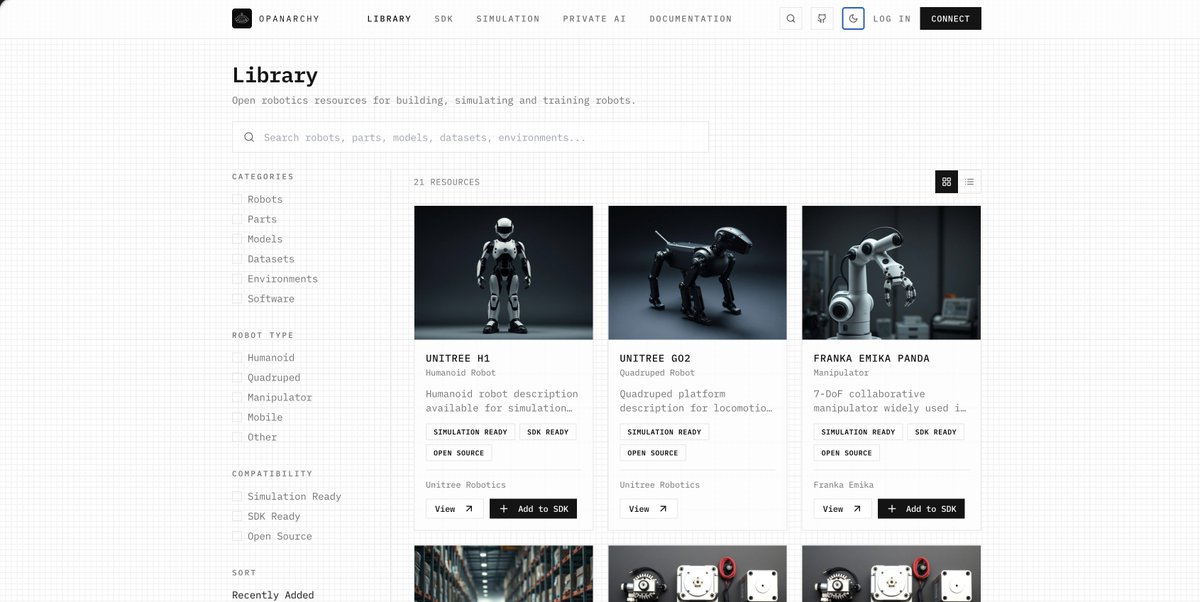The height and width of the screenshot is (602, 1200).
Task: Click the SDK Ready tag on Franka Emika Panda
Action: click(936, 432)
